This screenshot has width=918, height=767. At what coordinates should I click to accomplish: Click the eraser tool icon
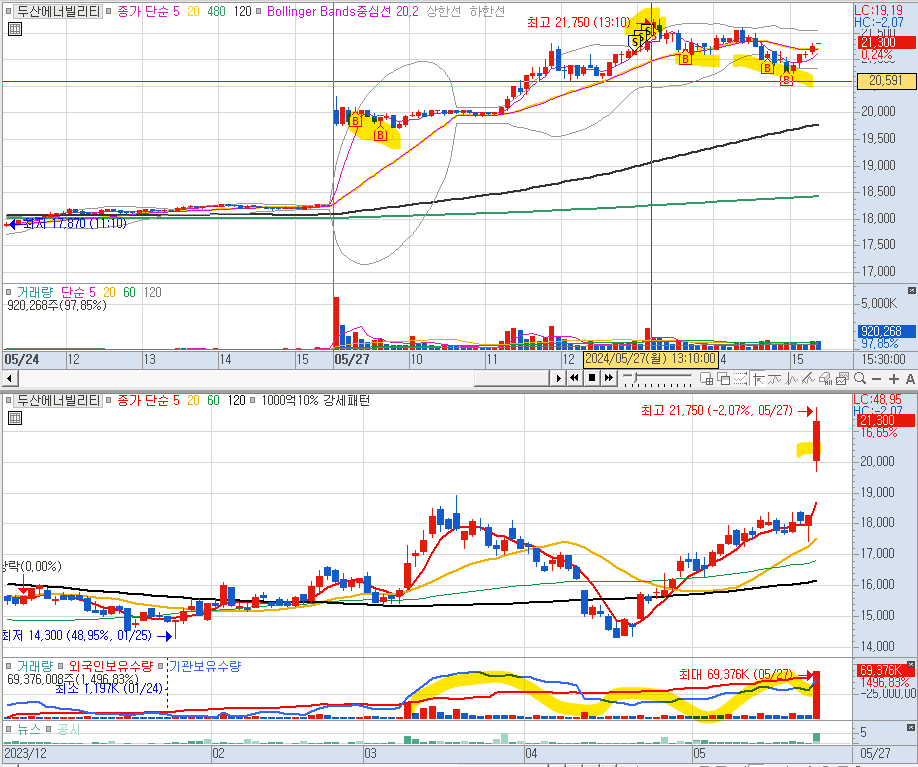click(825, 379)
